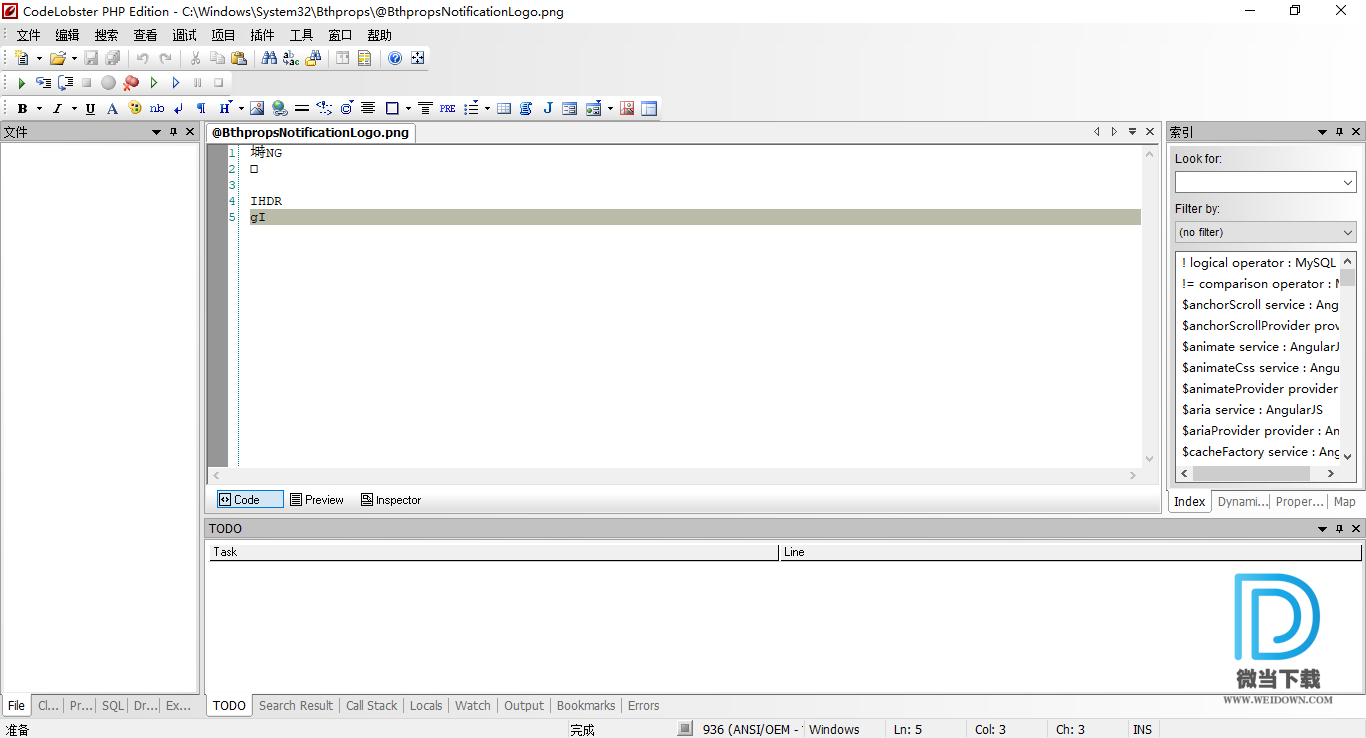The width and height of the screenshot is (1366, 738).
Task: Click the Paste clipboard icon
Action: (x=238, y=58)
